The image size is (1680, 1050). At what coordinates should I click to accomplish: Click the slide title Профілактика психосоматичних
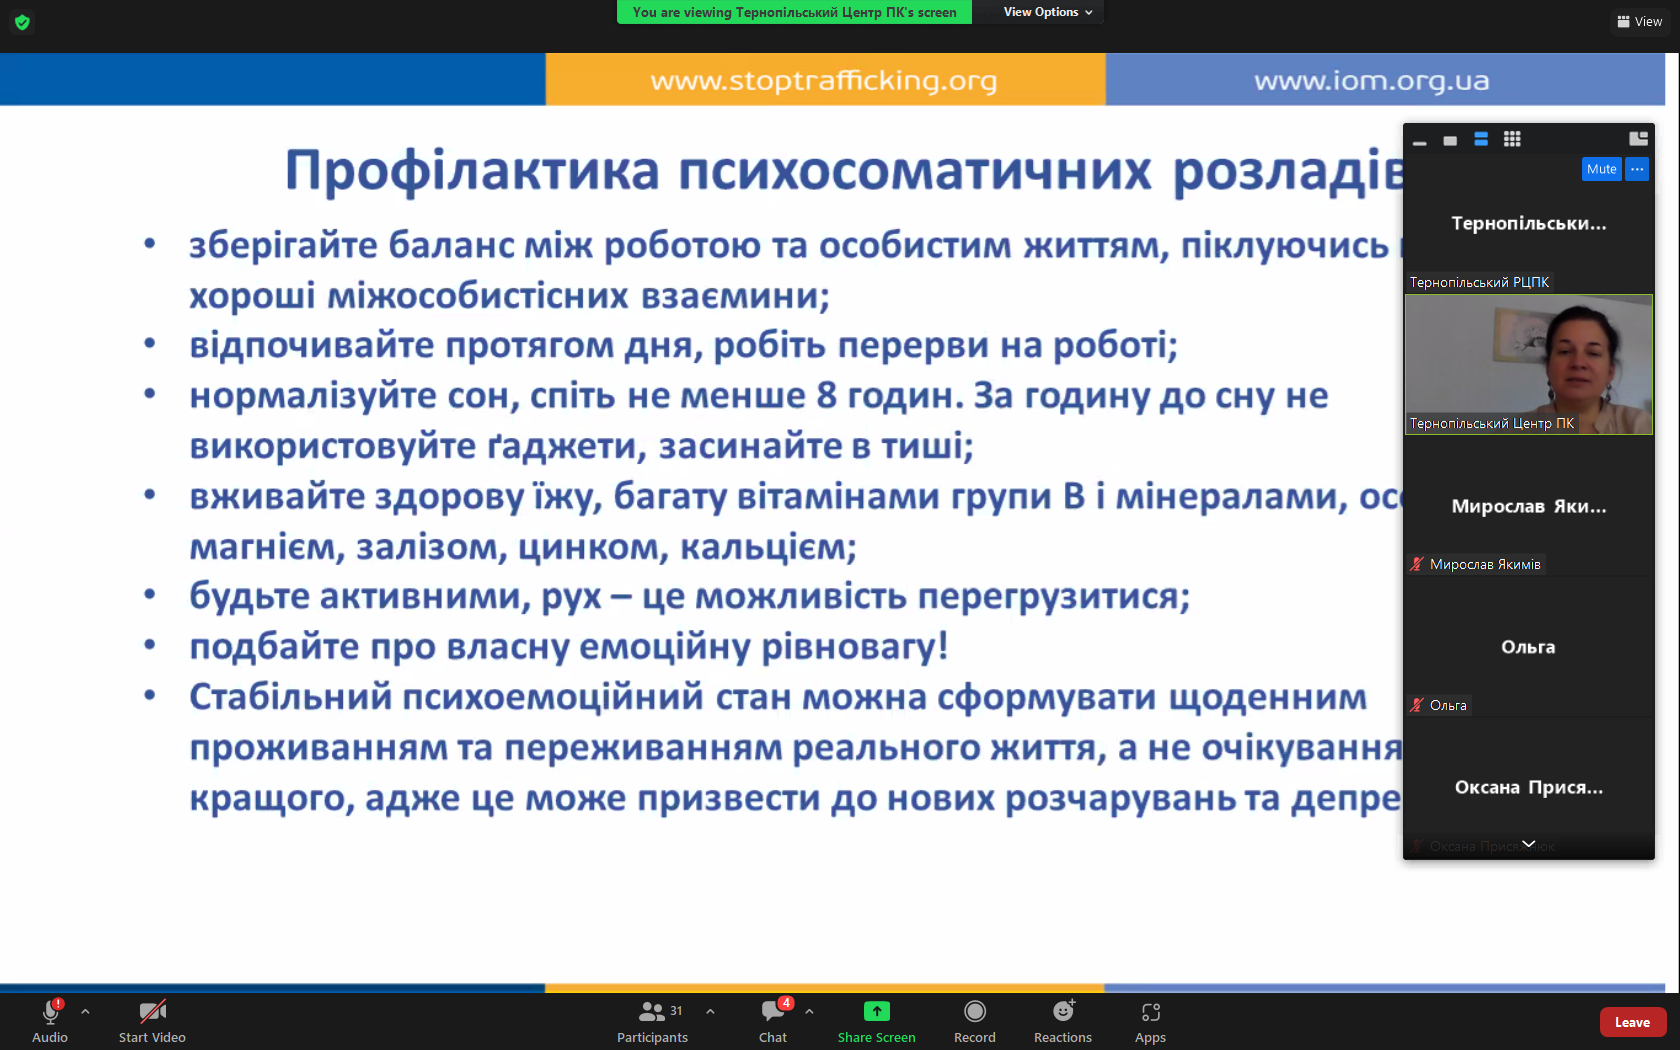844,170
